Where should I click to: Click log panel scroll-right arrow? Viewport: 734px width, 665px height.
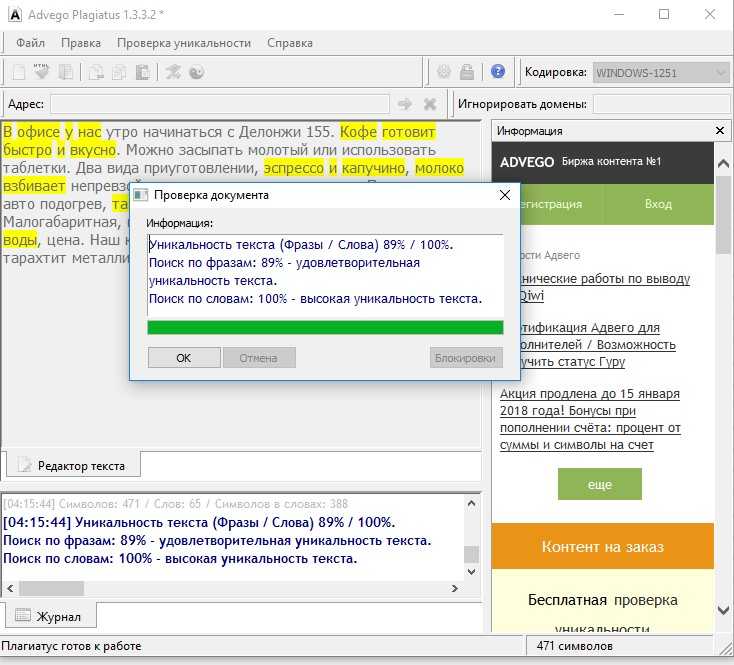[x=454, y=588]
